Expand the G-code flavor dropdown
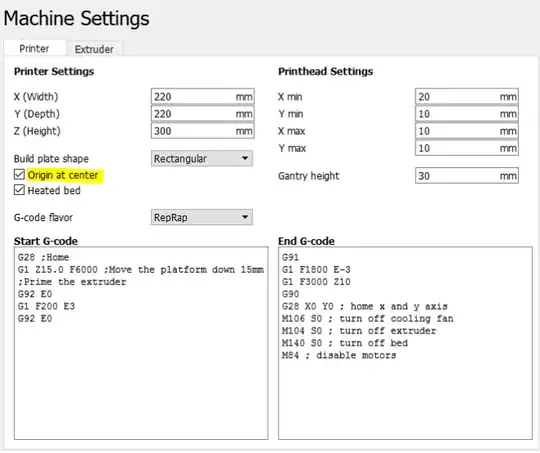Screen dimensions: 540x453 point(201,217)
